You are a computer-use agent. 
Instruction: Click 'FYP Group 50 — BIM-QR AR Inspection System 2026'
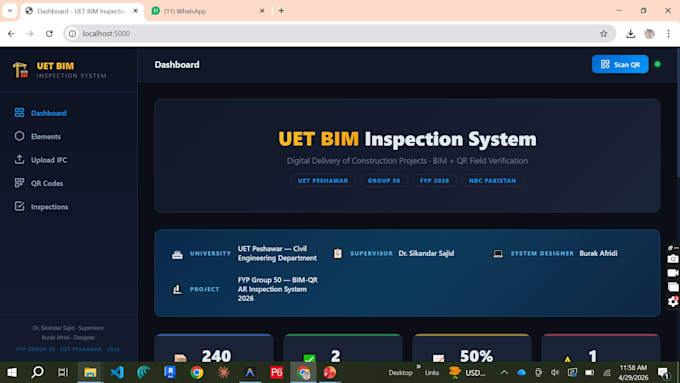(278, 289)
